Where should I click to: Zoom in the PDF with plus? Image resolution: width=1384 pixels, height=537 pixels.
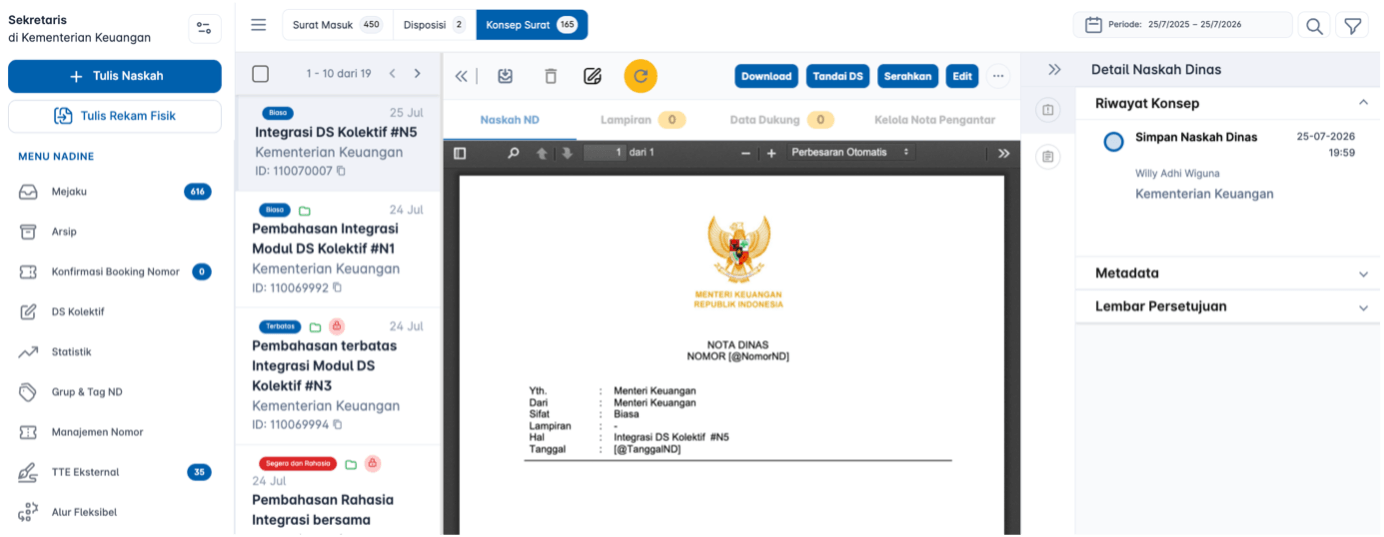tap(771, 153)
